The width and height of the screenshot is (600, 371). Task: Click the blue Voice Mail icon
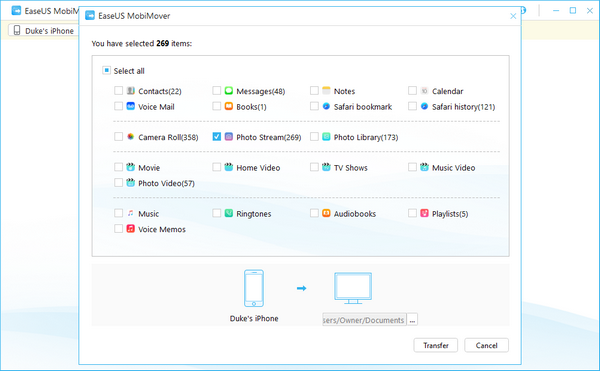pyautogui.click(x=130, y=106)
